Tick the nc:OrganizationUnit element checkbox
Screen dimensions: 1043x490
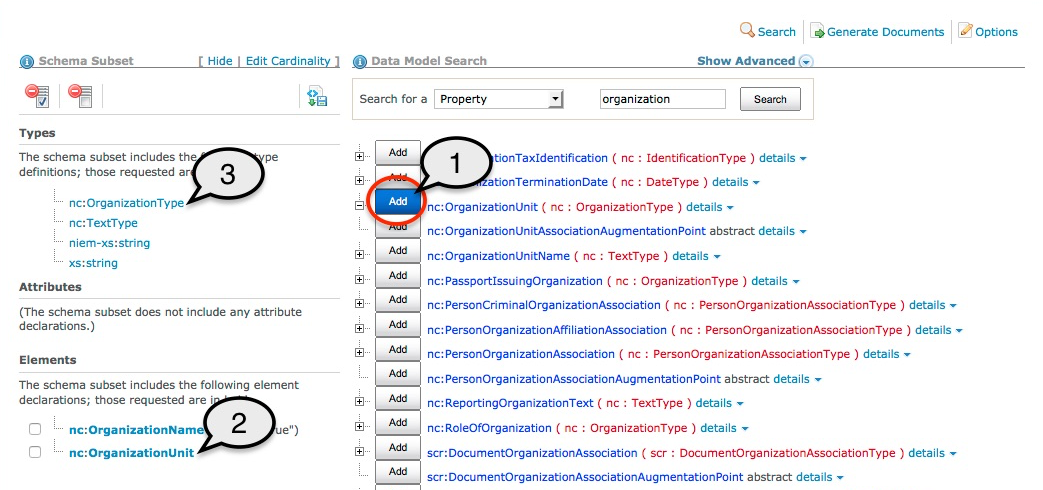[36, 452]
